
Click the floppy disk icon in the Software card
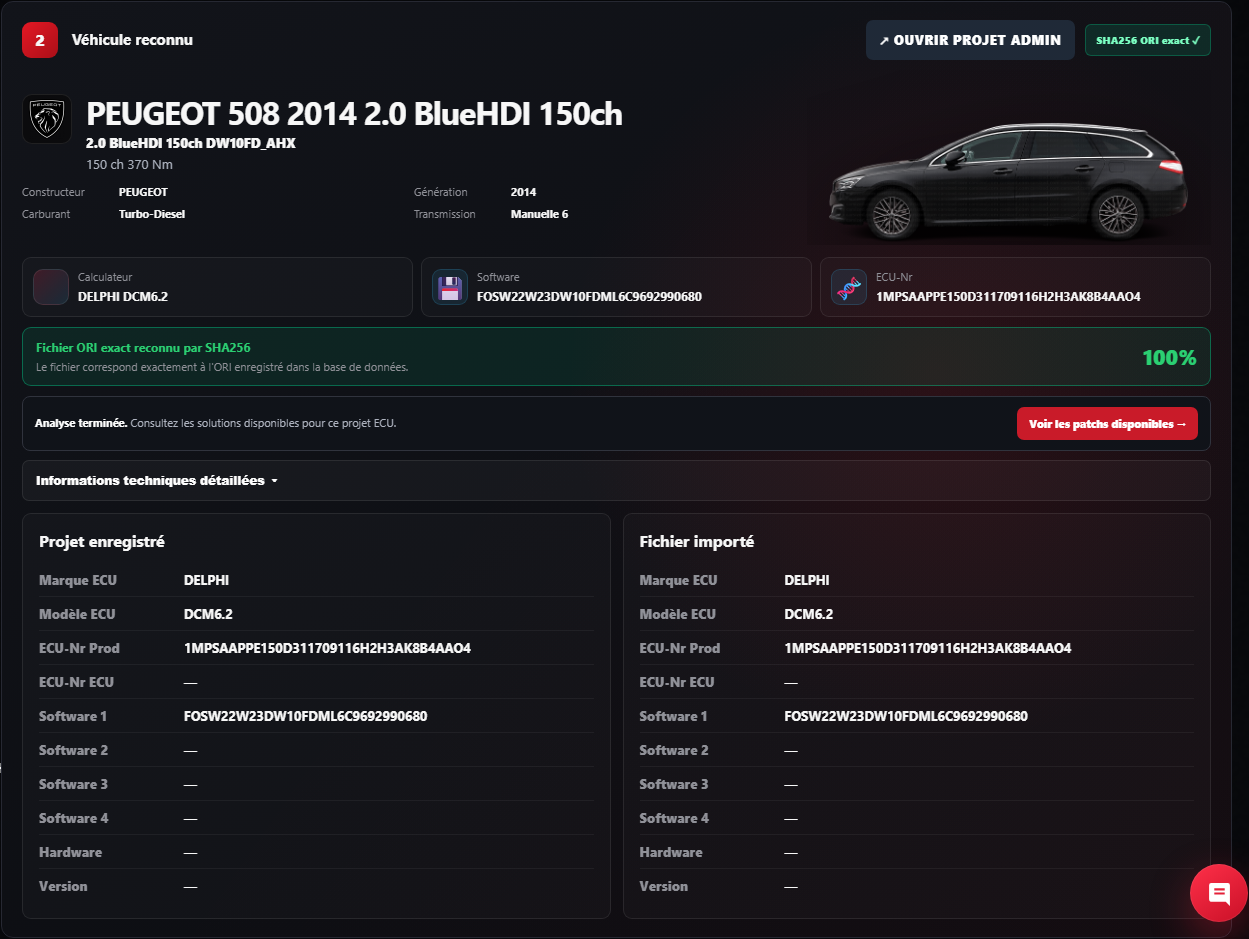[450, 287]
